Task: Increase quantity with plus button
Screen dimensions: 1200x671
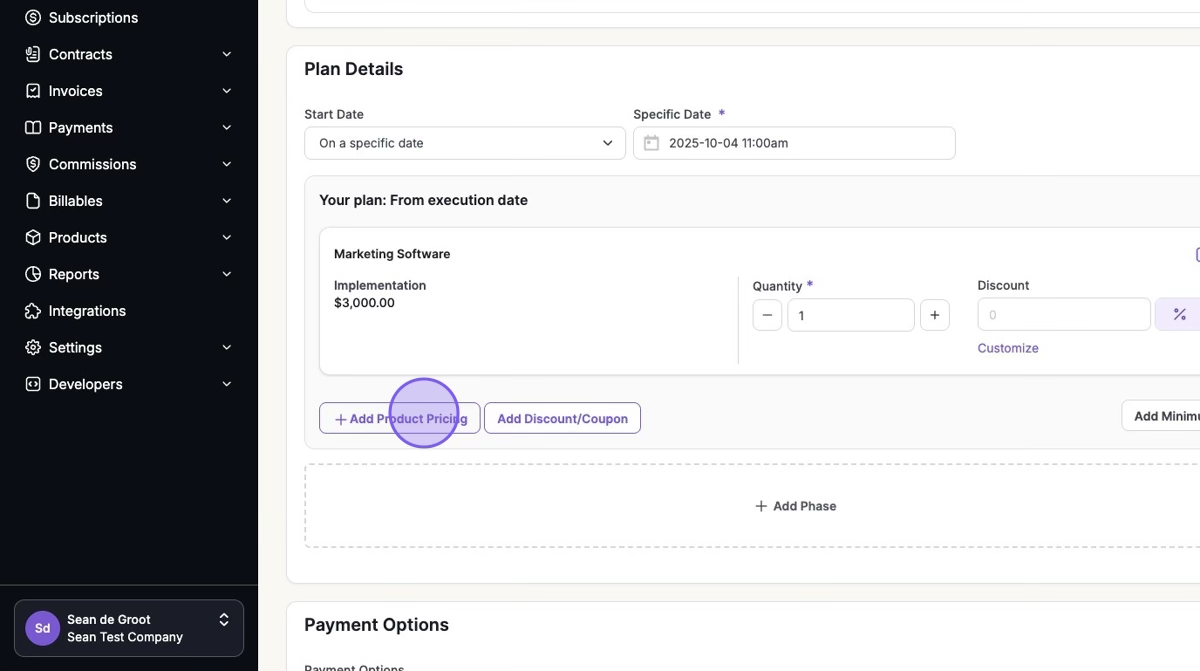Action: (934, 315)
